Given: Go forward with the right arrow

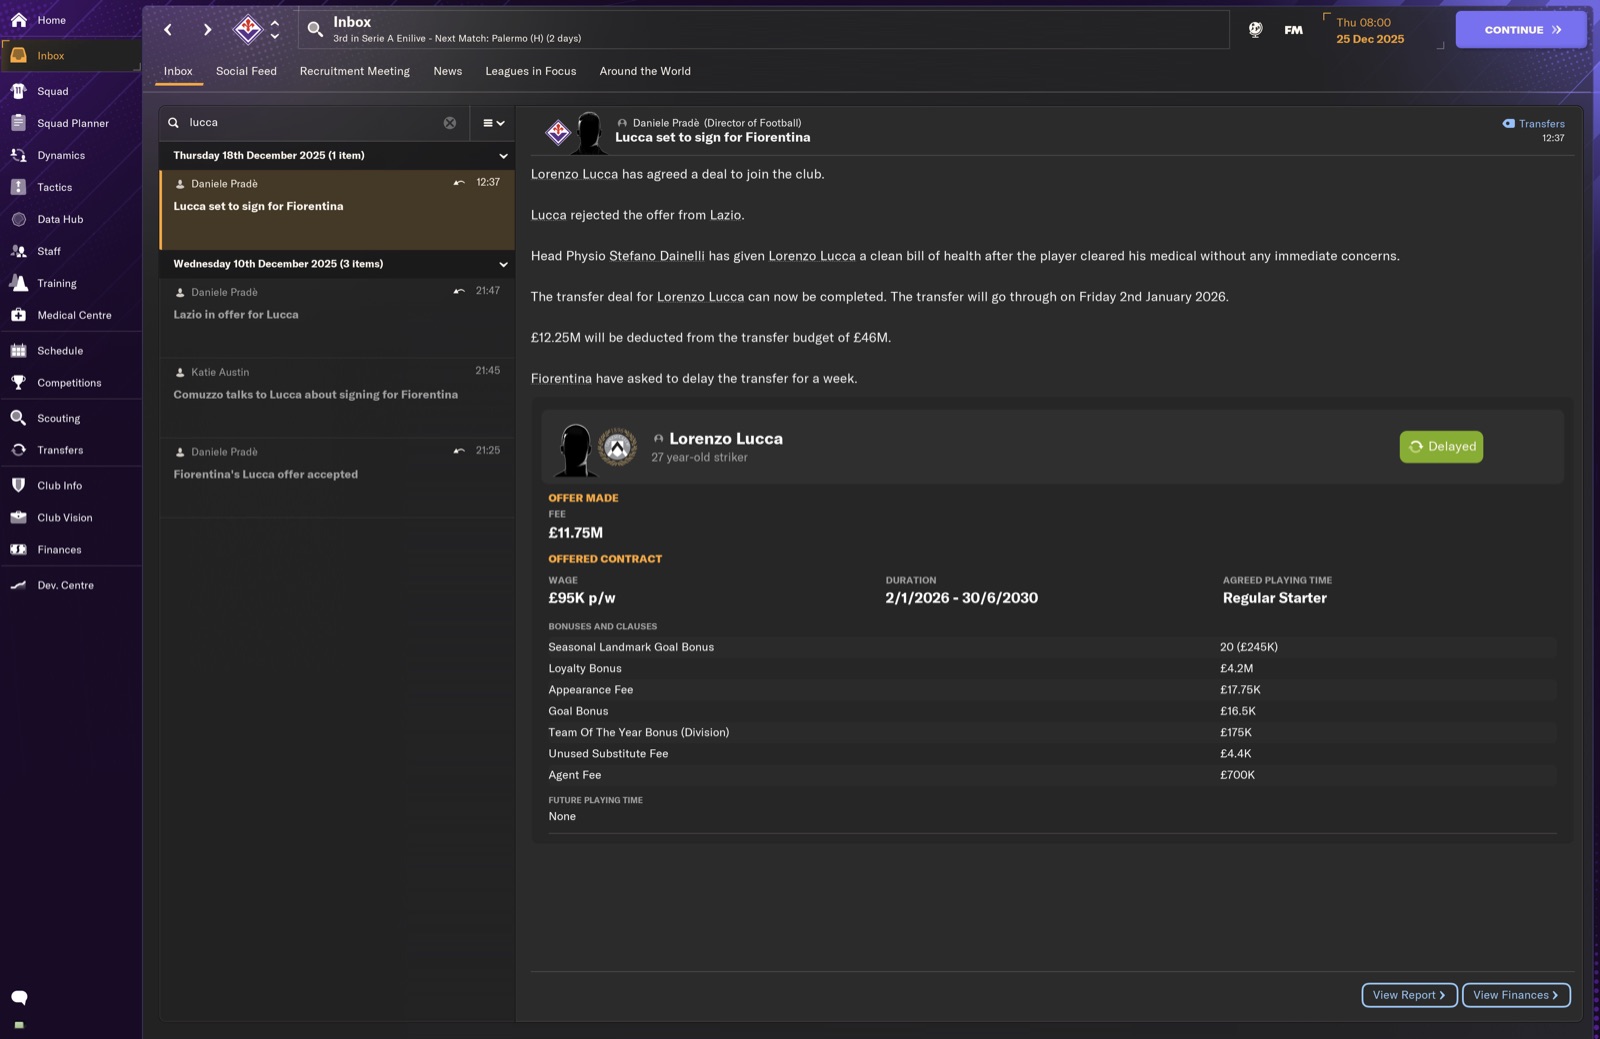Looking at the screenshot, I should pos(207,30).
